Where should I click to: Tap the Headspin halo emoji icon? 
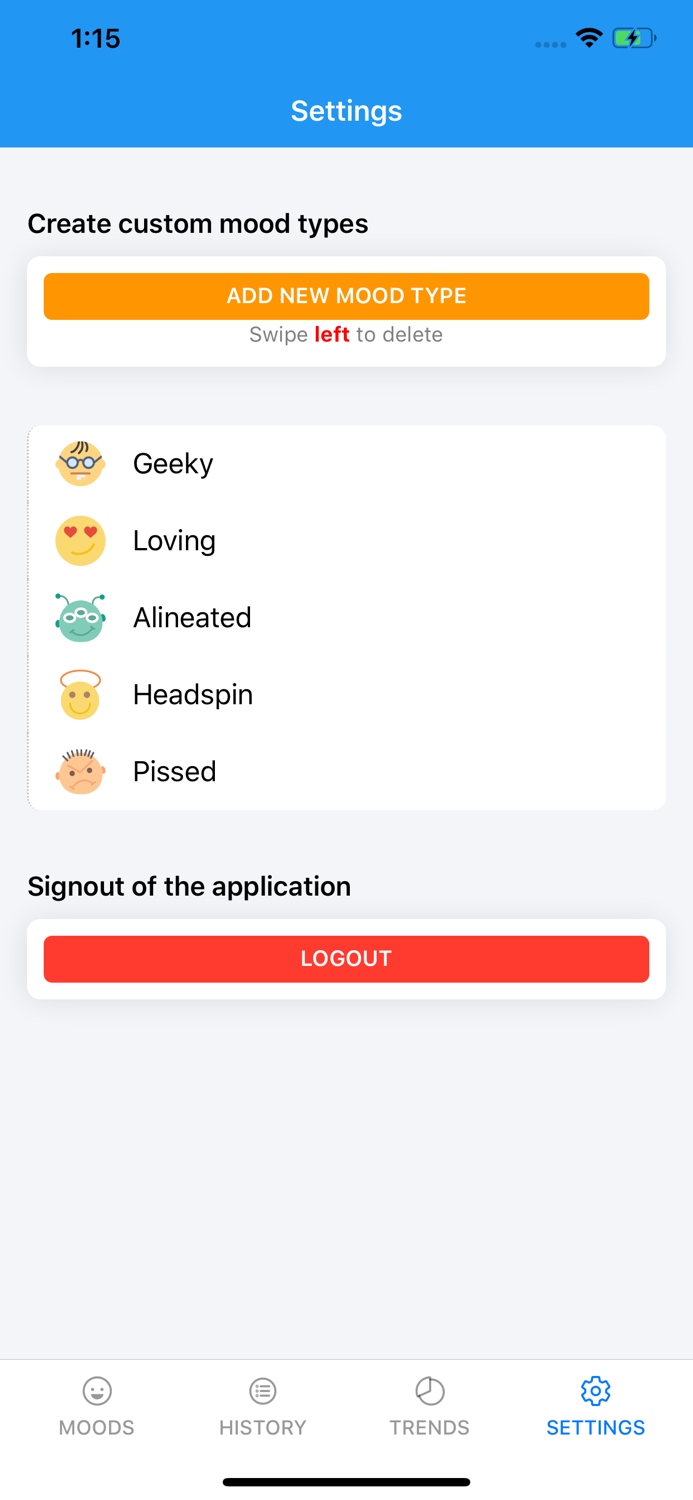80,694
